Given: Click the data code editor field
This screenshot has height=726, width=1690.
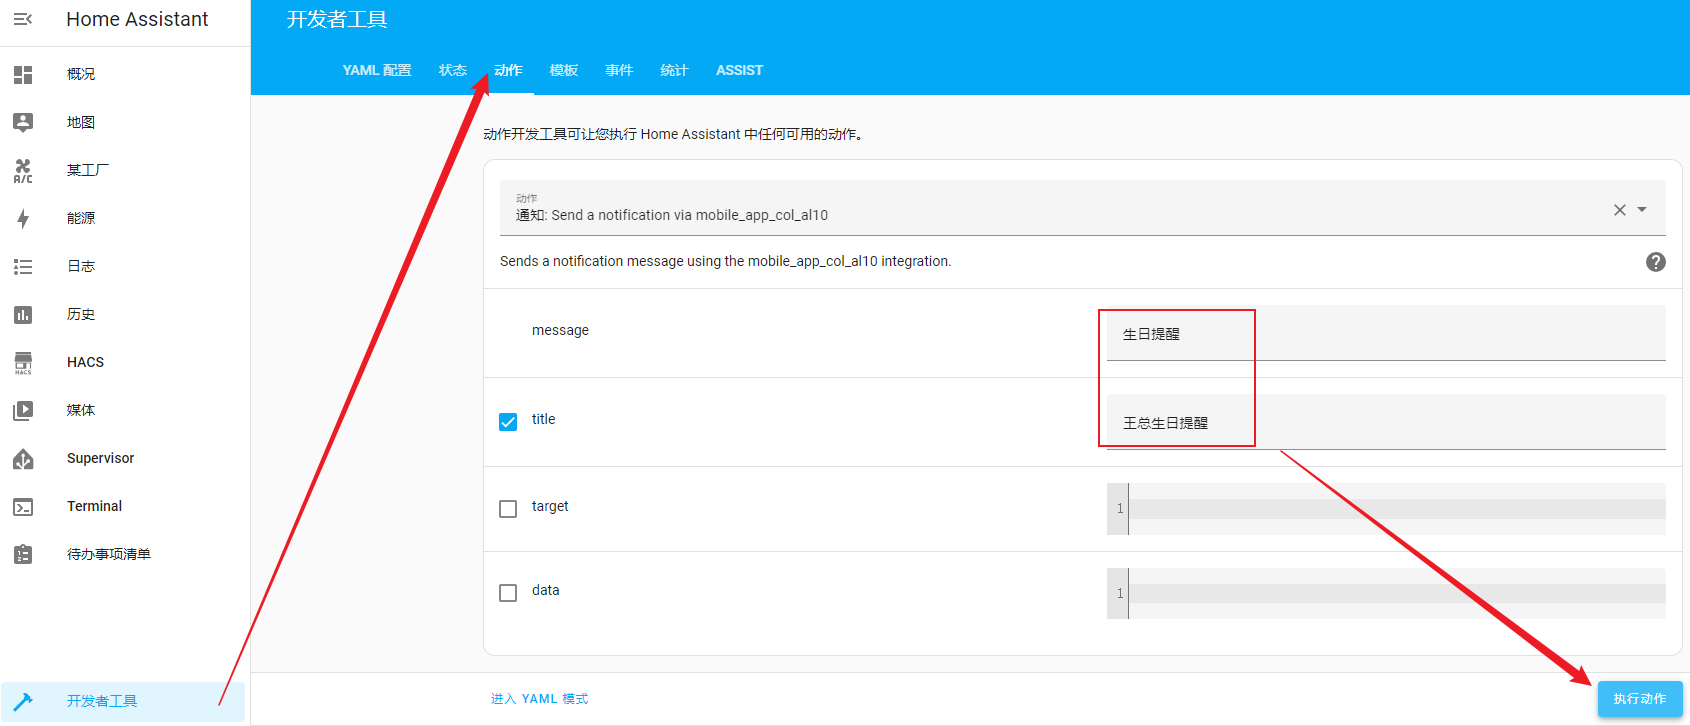Looking at the screenshot, I should click(x=1386, y=593).
